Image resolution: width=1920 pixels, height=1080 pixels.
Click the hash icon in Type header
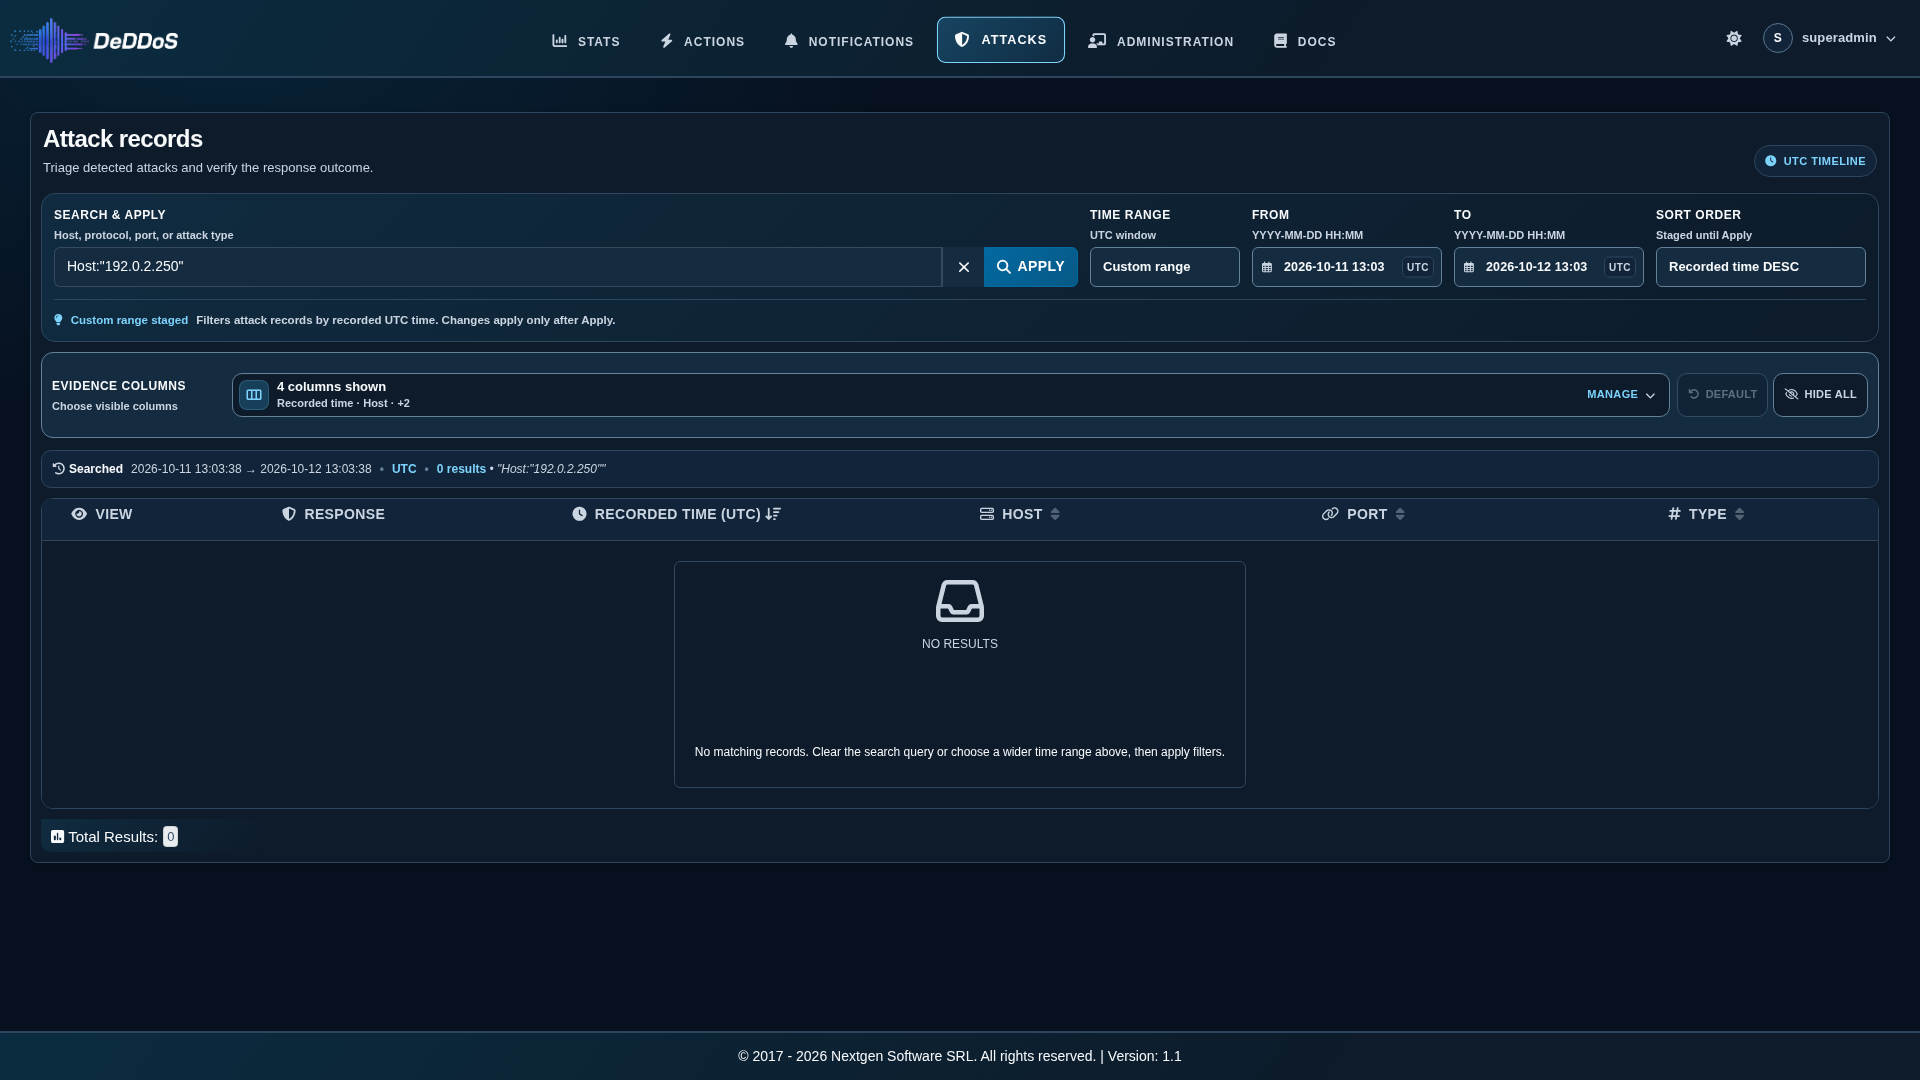tap(1674, 514)
